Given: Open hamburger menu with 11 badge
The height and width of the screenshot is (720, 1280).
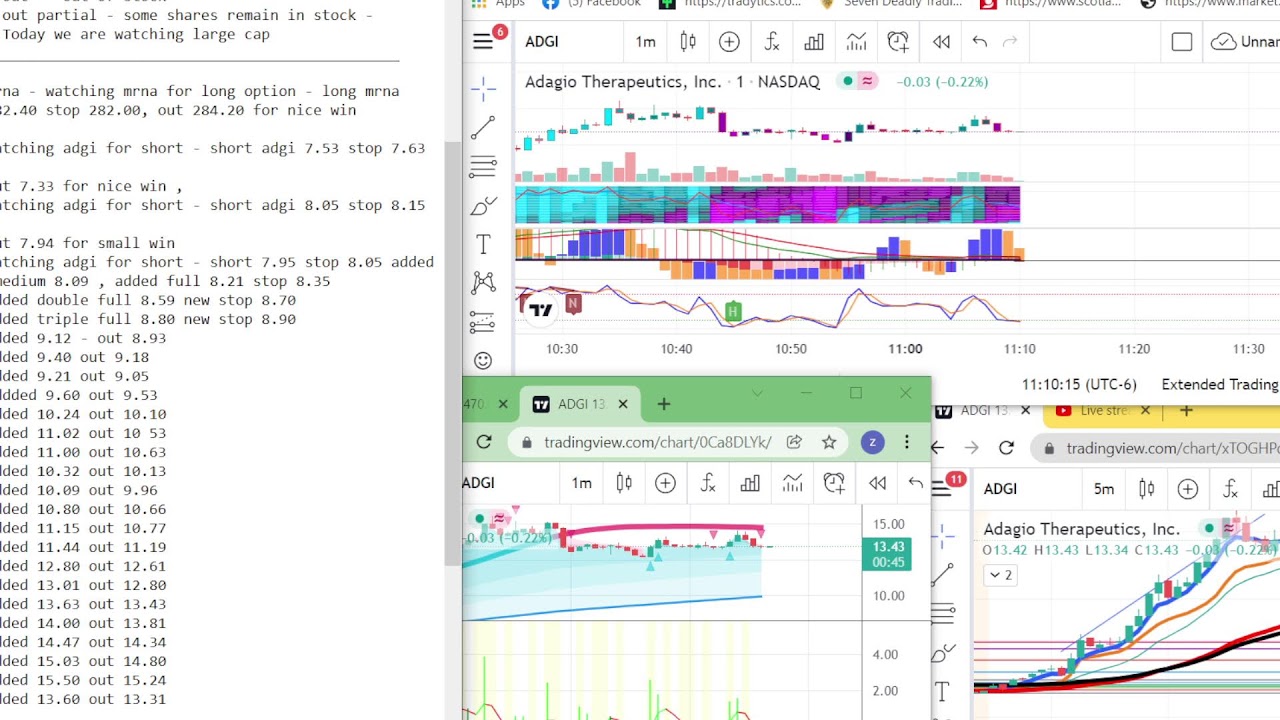Looking at the screenshot, I should 943,488.
